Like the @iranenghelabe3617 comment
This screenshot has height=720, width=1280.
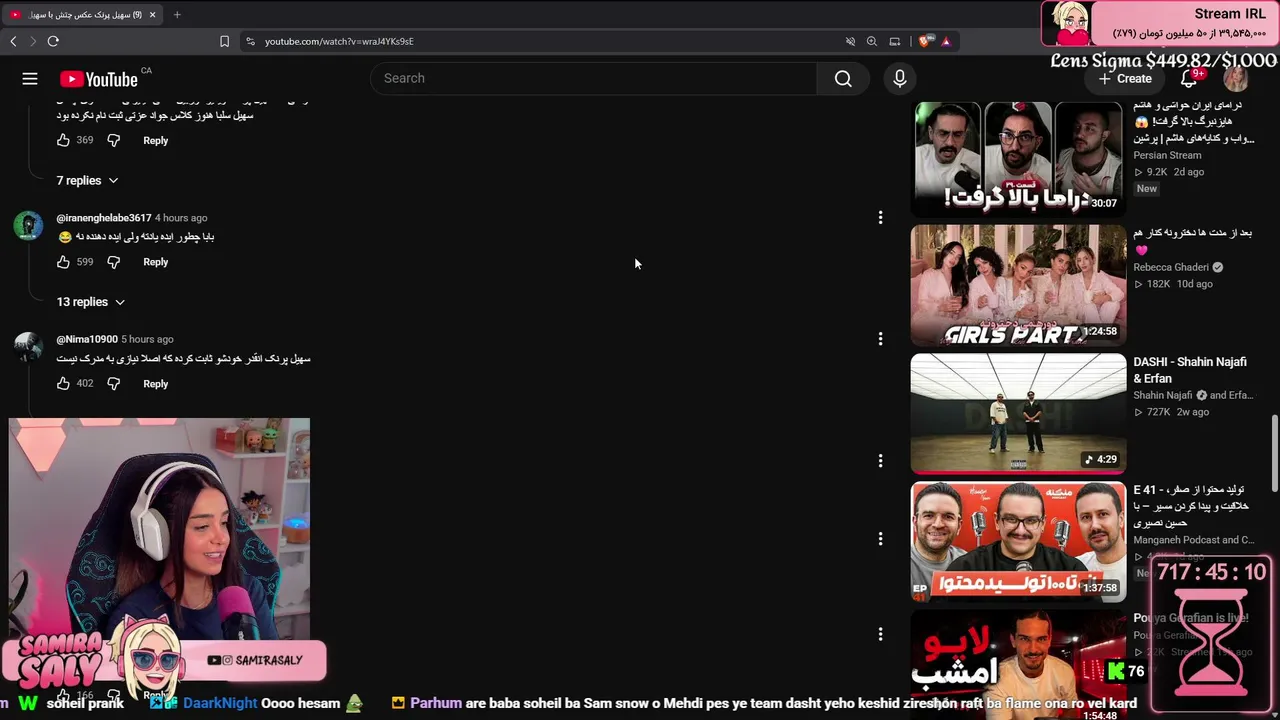(63, 262)
